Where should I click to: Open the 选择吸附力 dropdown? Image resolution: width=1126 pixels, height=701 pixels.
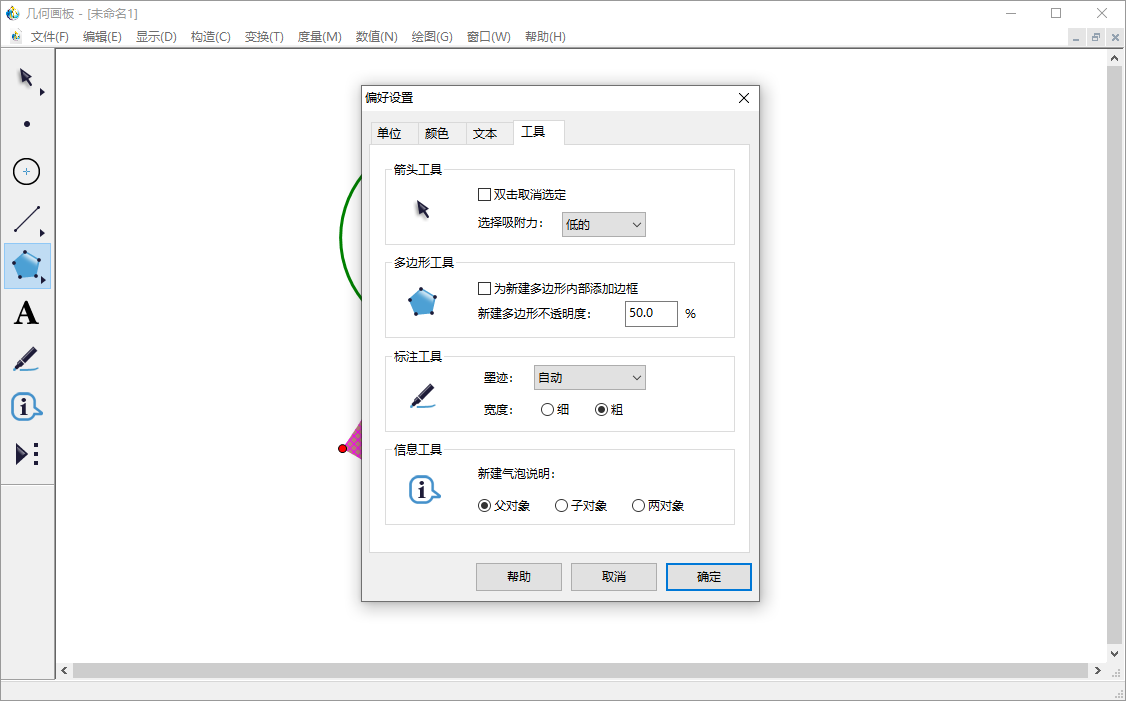[603, 224]
